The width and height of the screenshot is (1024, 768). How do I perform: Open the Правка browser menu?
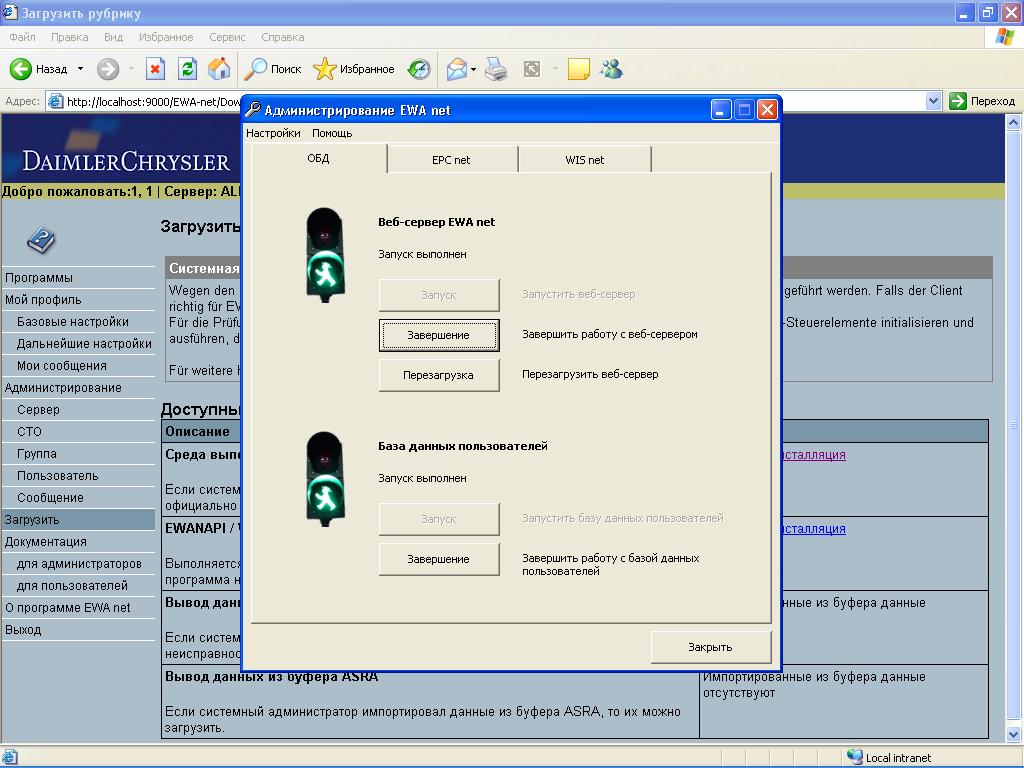point(69,37)
